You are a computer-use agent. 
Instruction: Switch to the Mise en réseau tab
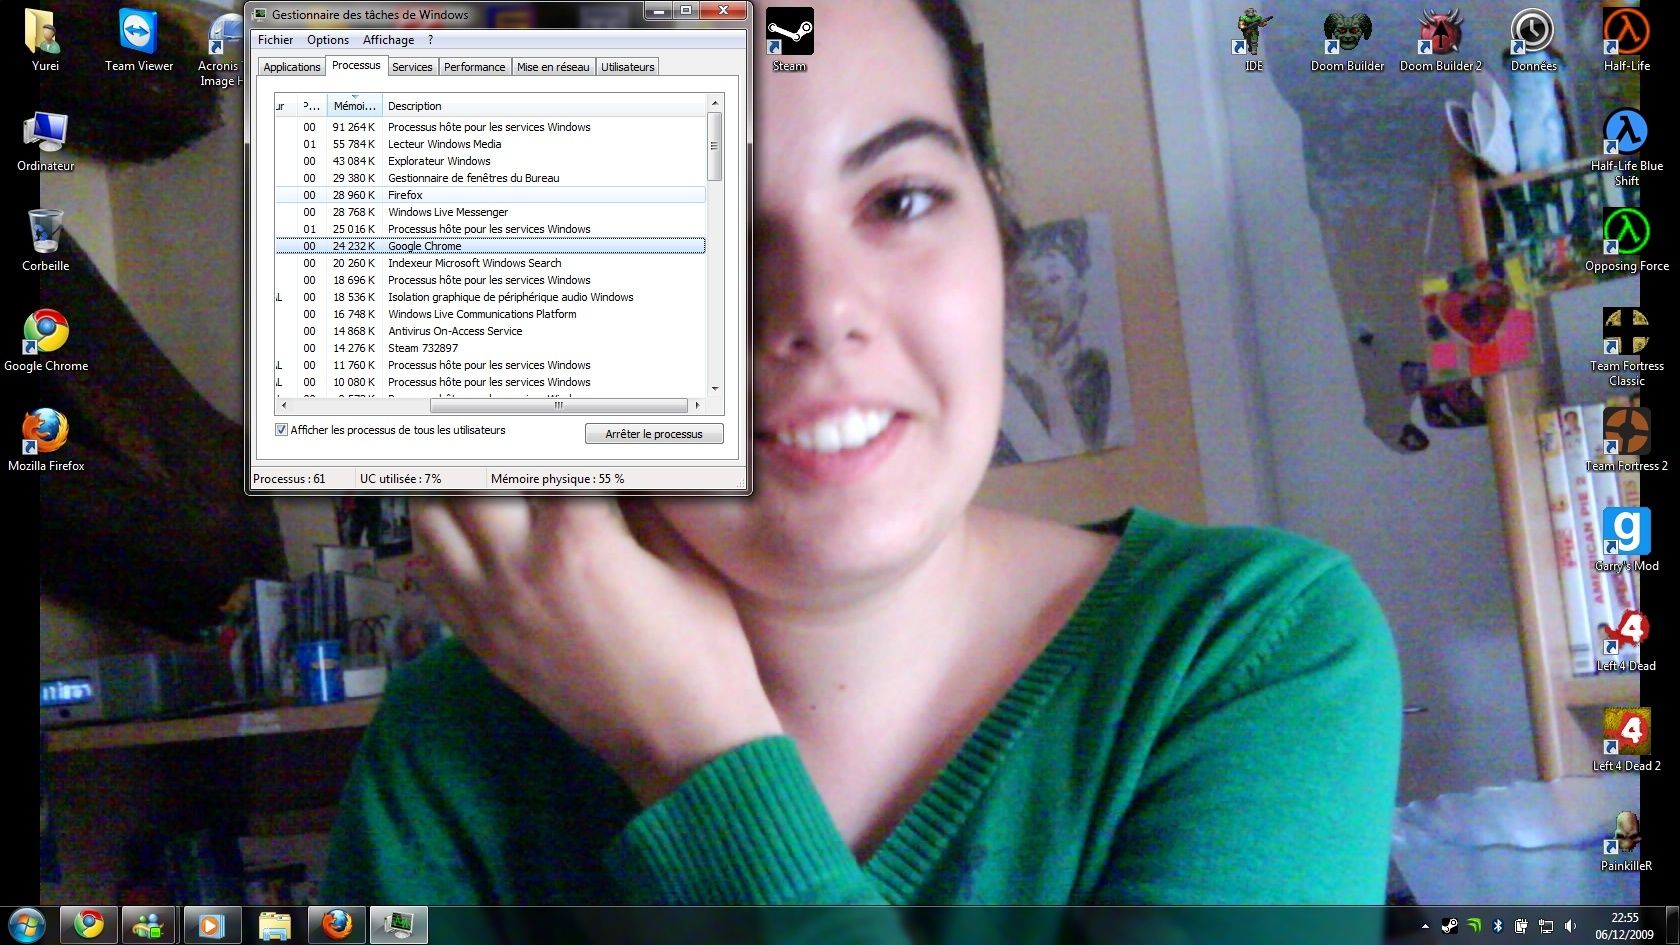553,67
